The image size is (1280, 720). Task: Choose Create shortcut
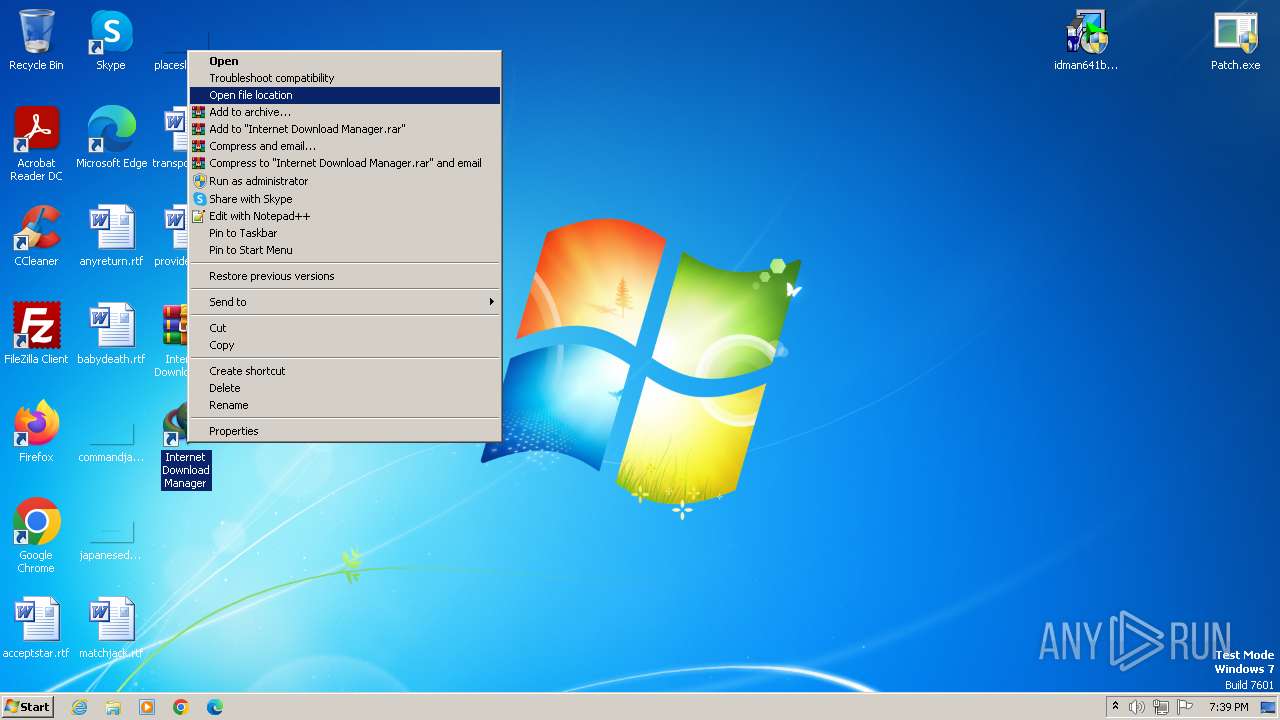pos(345,371)
